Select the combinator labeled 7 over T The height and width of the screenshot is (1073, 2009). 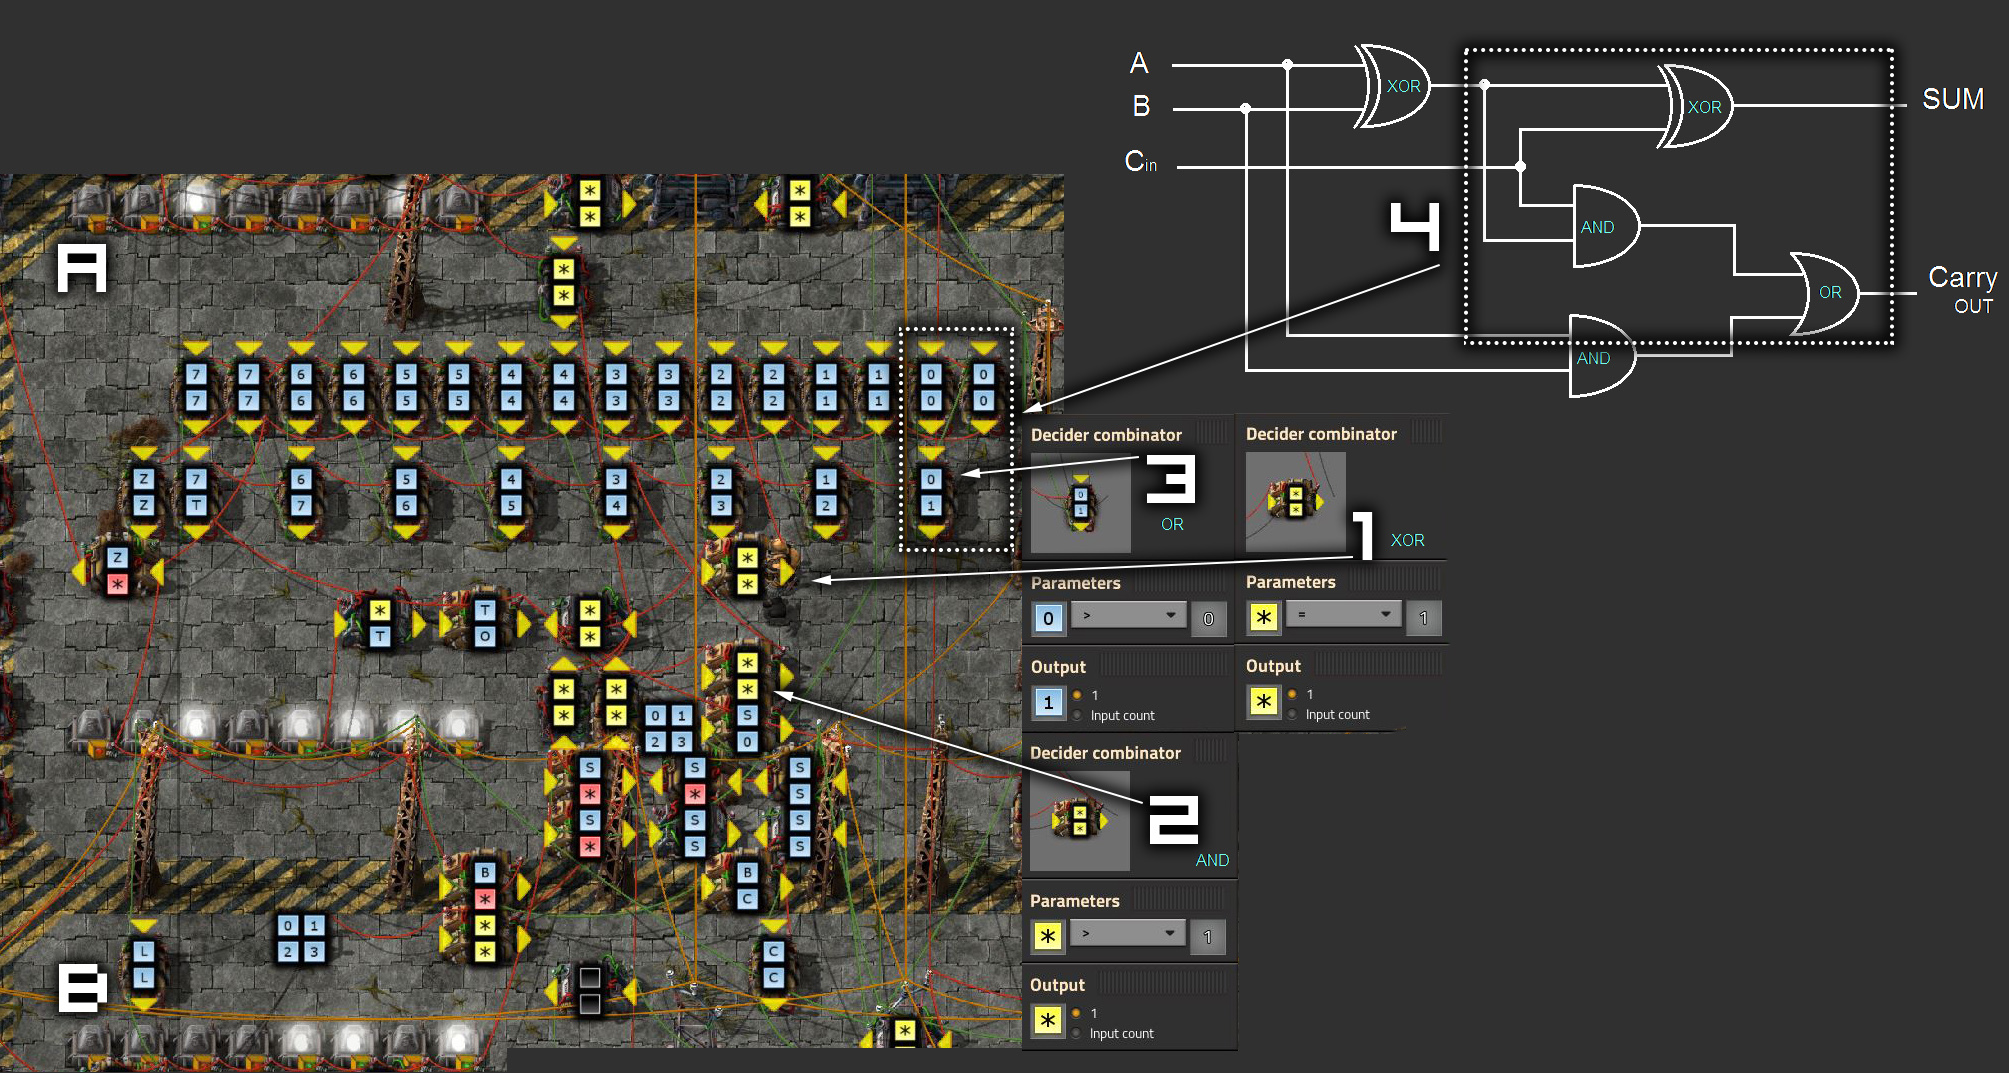click(x=196, y=492)
